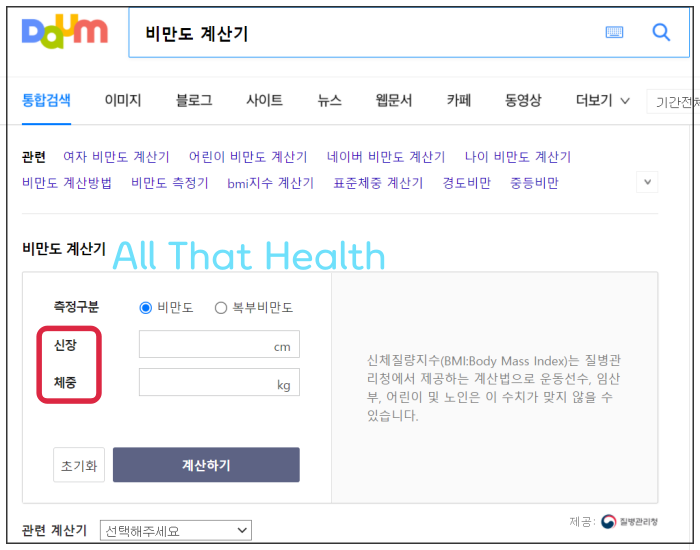The image size is (700, 550).
Task: Open the 더보기 menu
Action: pos(603,100)
